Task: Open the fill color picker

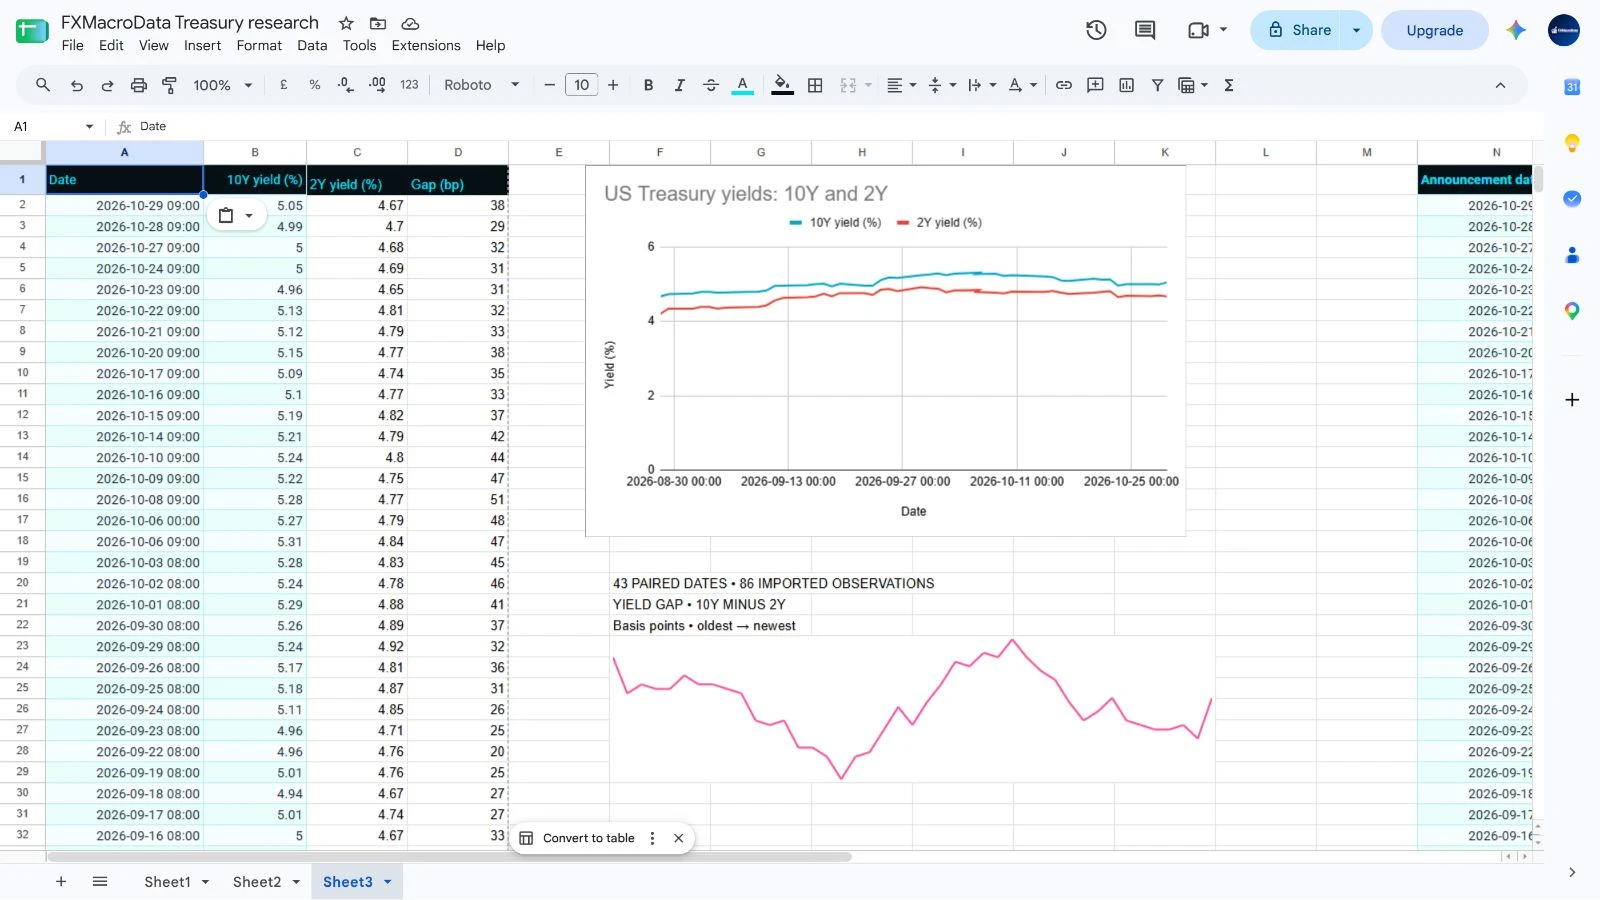Action: pyautogui.click(x=783, y=85)
